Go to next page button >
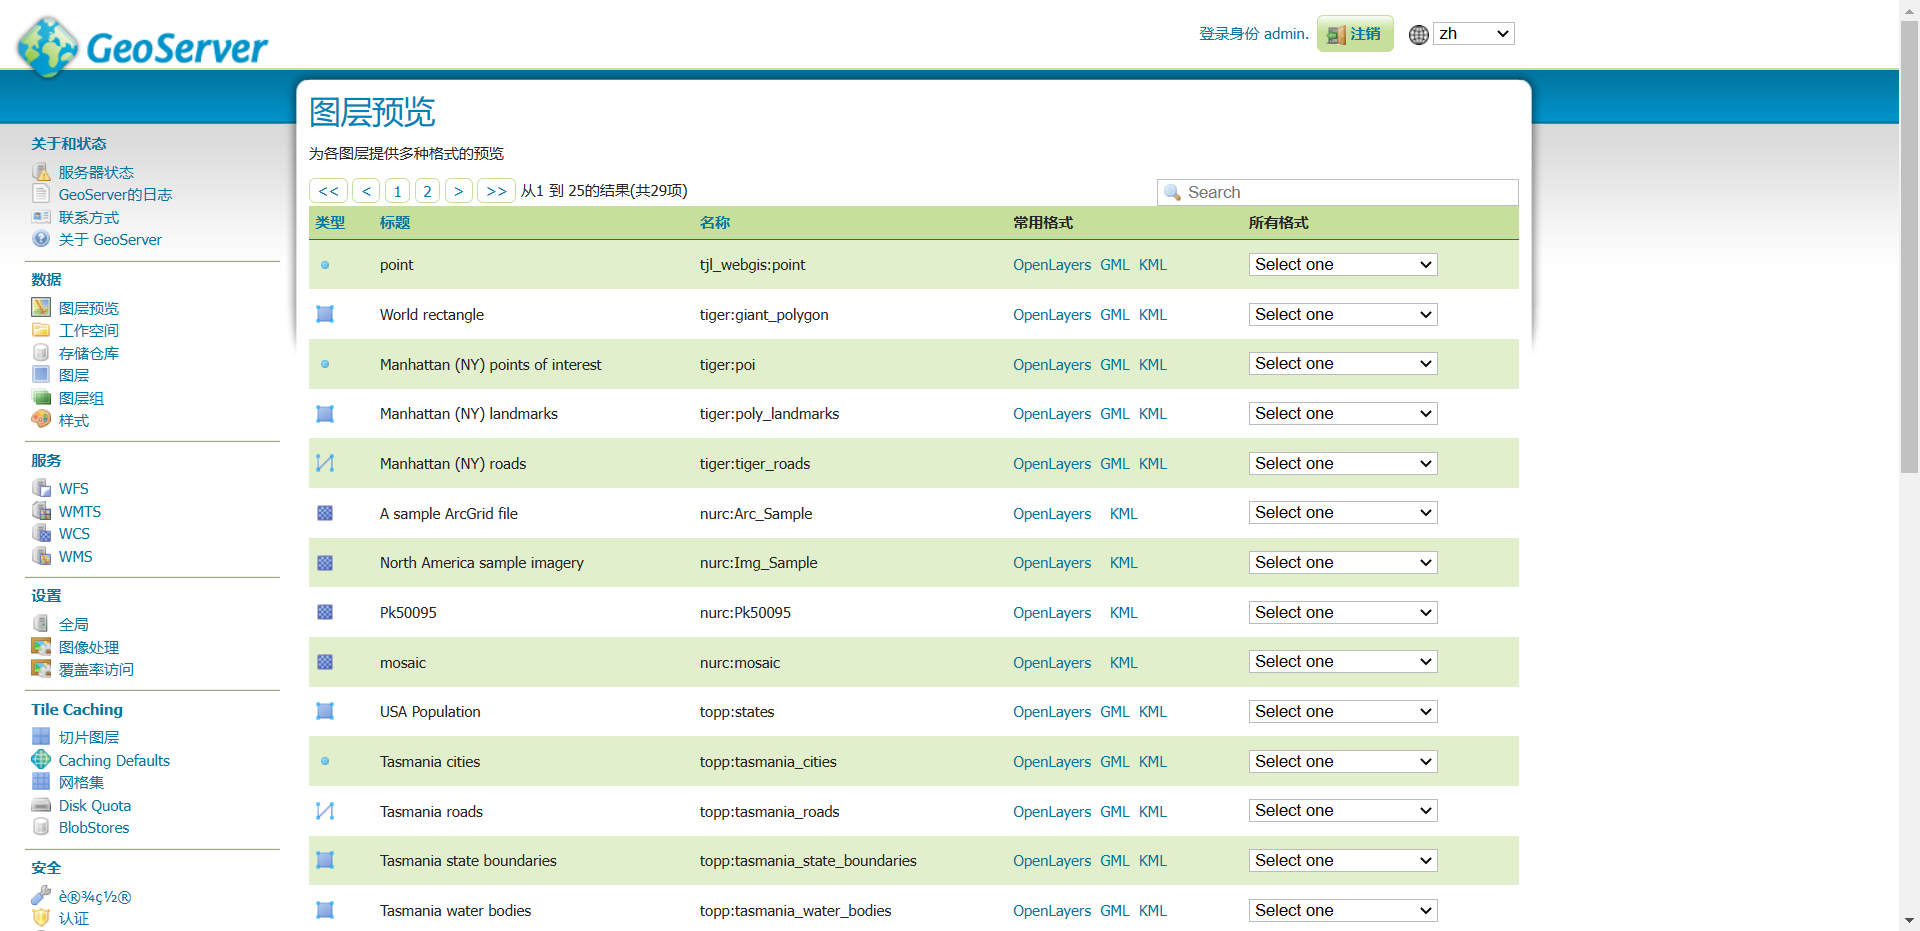1920x931 pixels. 459,191
